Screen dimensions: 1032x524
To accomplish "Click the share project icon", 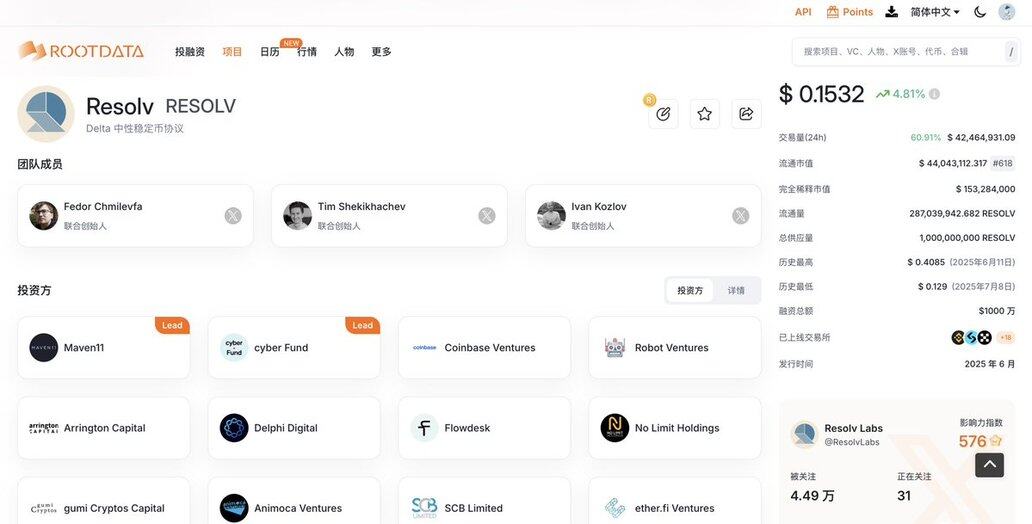I will pyautogui.click(x=746, y=114).
